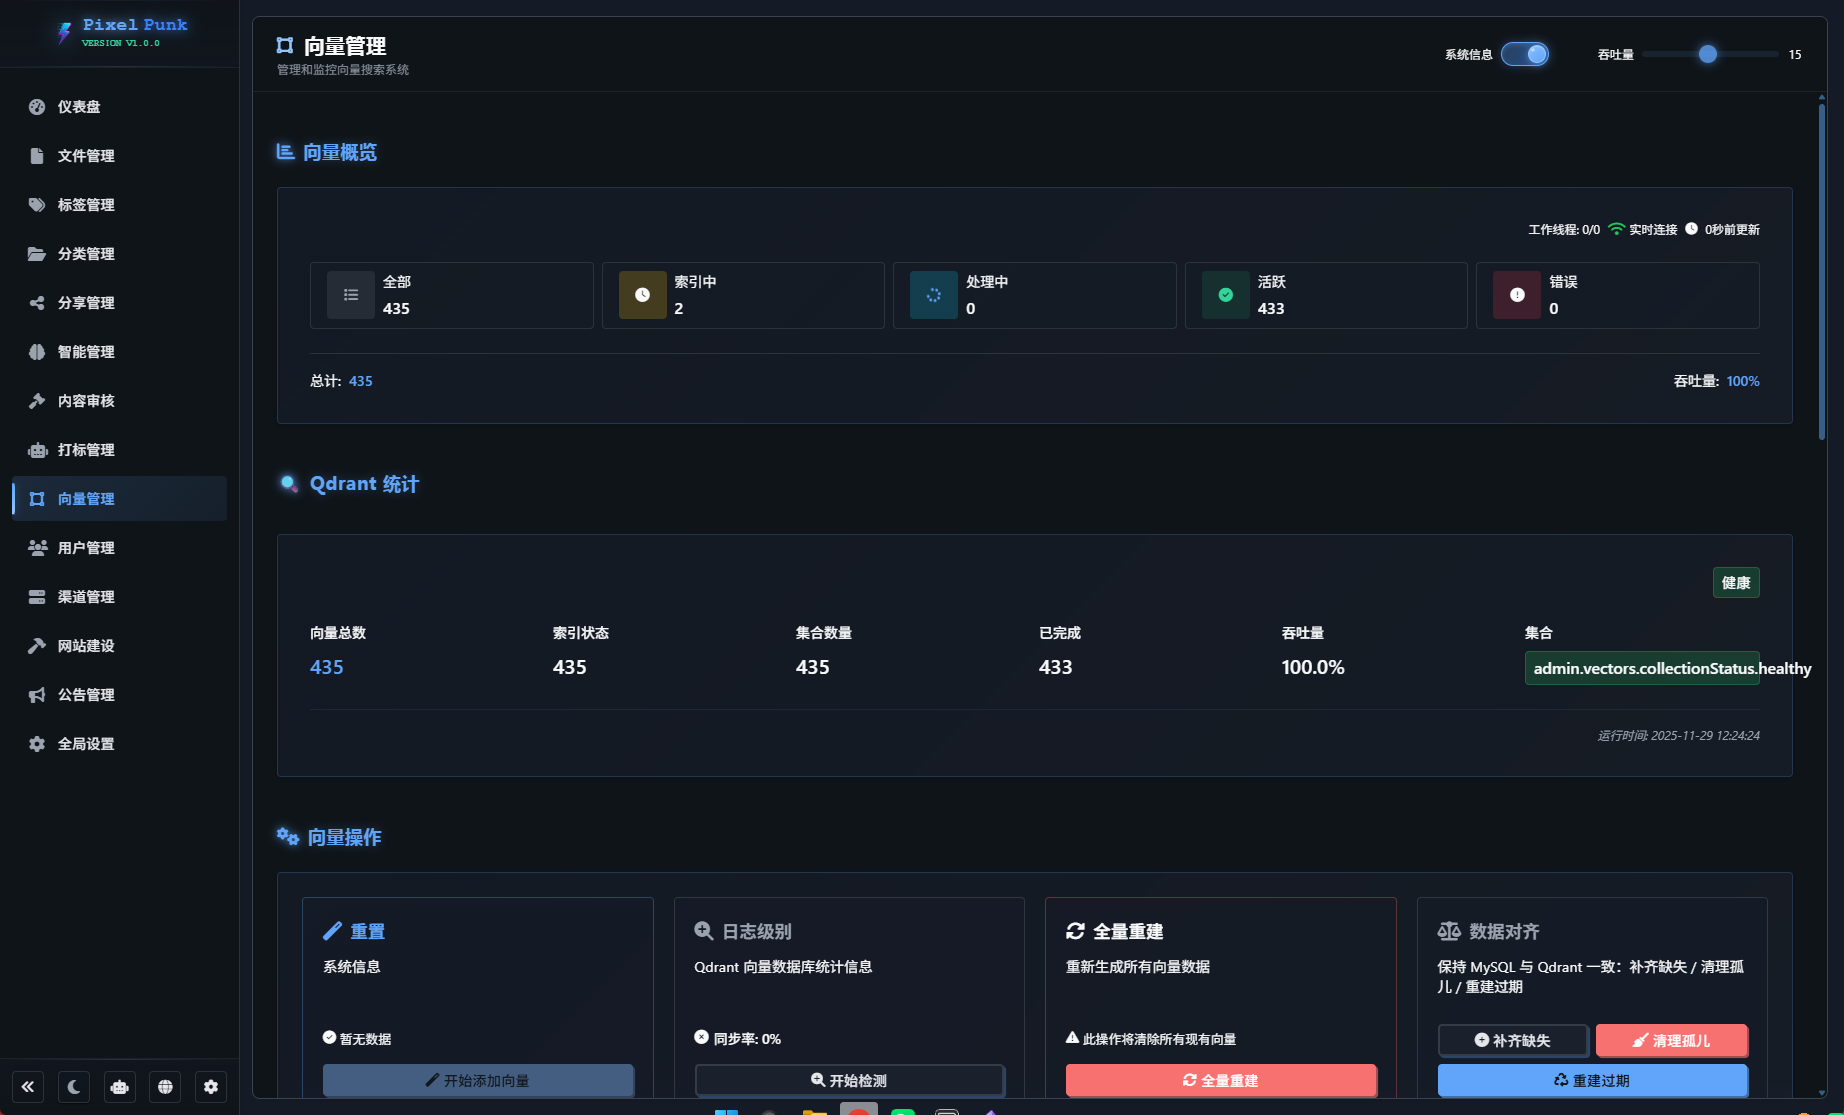Toggle dark mode moon icon

74,1087
